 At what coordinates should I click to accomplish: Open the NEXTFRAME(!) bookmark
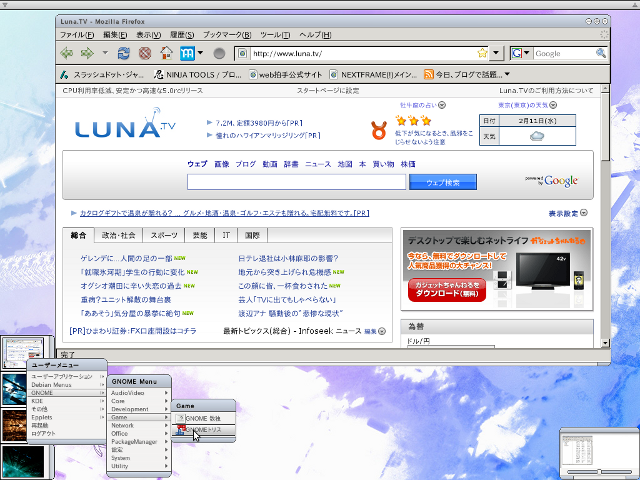[373, 75]
